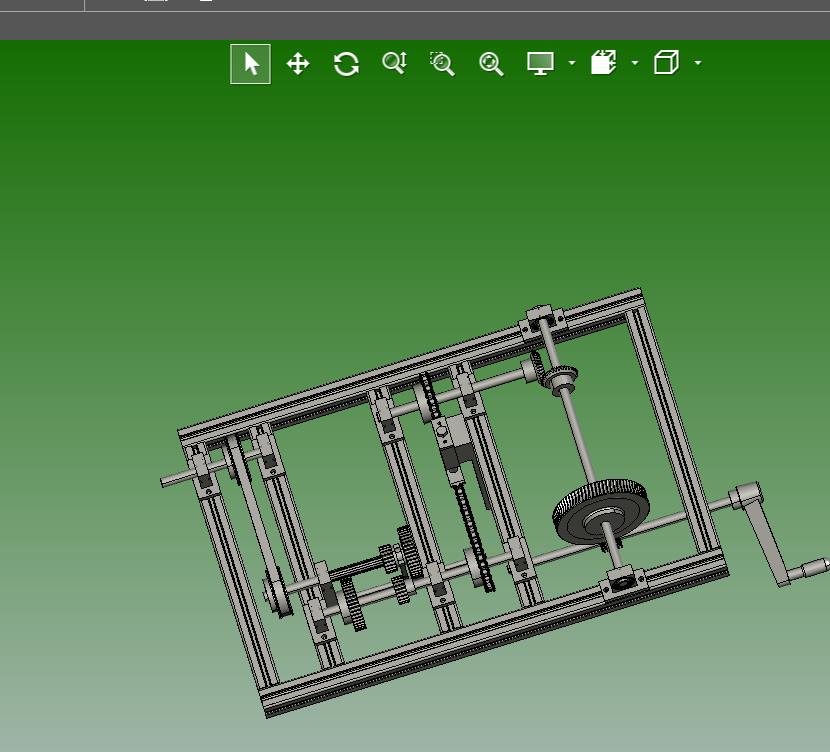The width and height of the screenshot is (830, 752).
Task: Open the section view dropdown arrow
Action: pyautogui.click(x=635, y=63)
